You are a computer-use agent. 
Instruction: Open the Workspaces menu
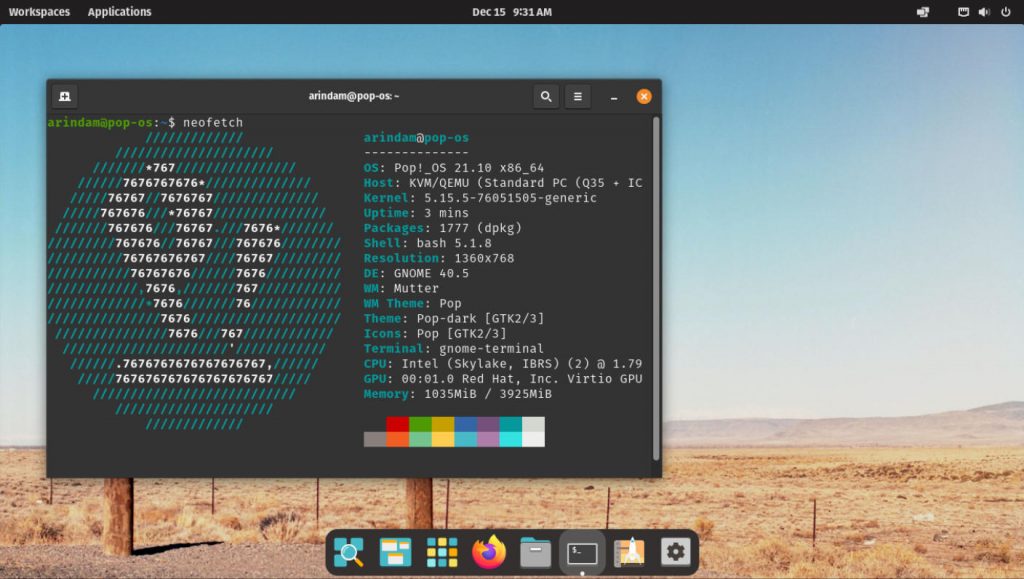(x=39, y=12)
